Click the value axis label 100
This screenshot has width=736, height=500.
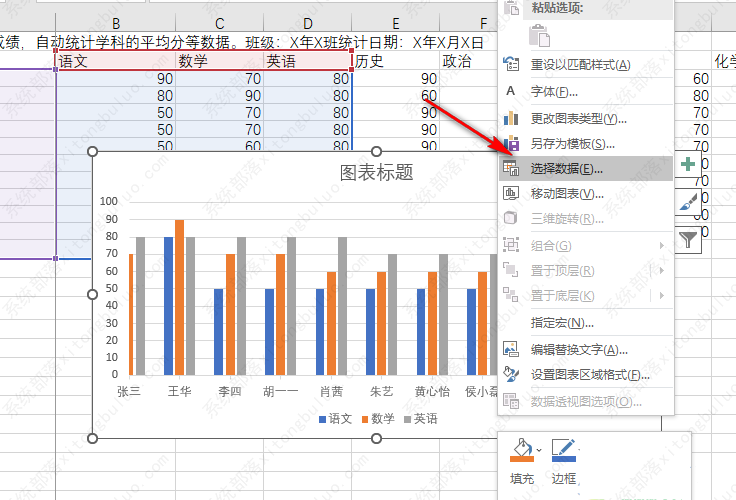click(x=109, y=201)
